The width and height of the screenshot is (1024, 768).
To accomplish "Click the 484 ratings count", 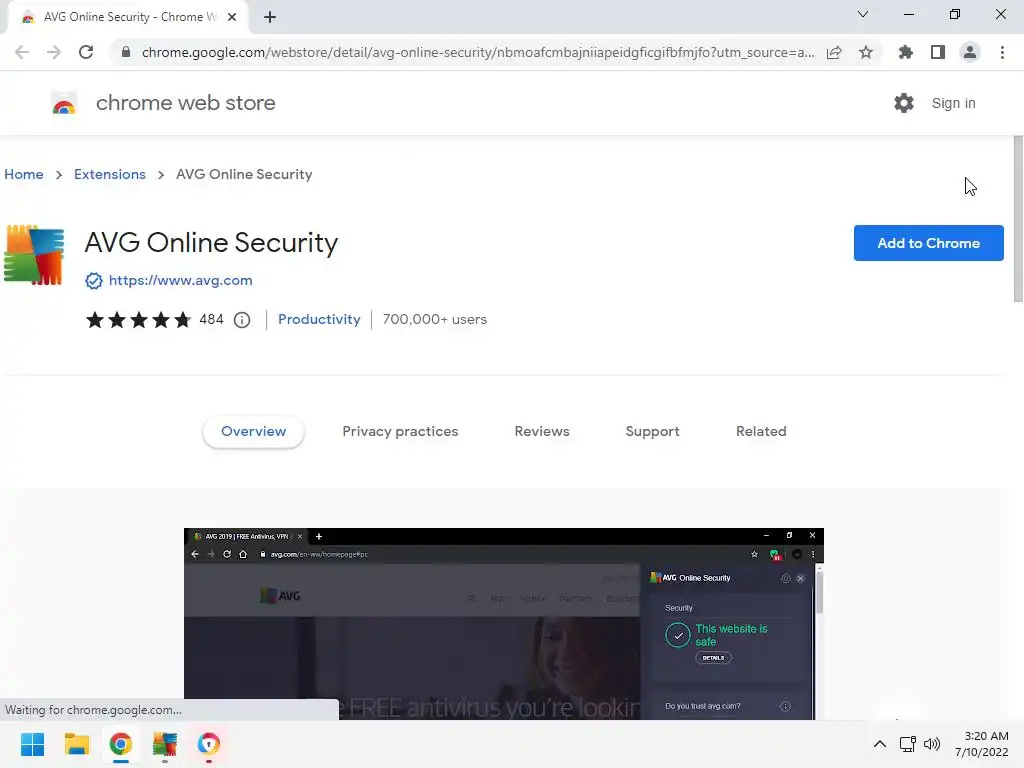I will [211, 319].
